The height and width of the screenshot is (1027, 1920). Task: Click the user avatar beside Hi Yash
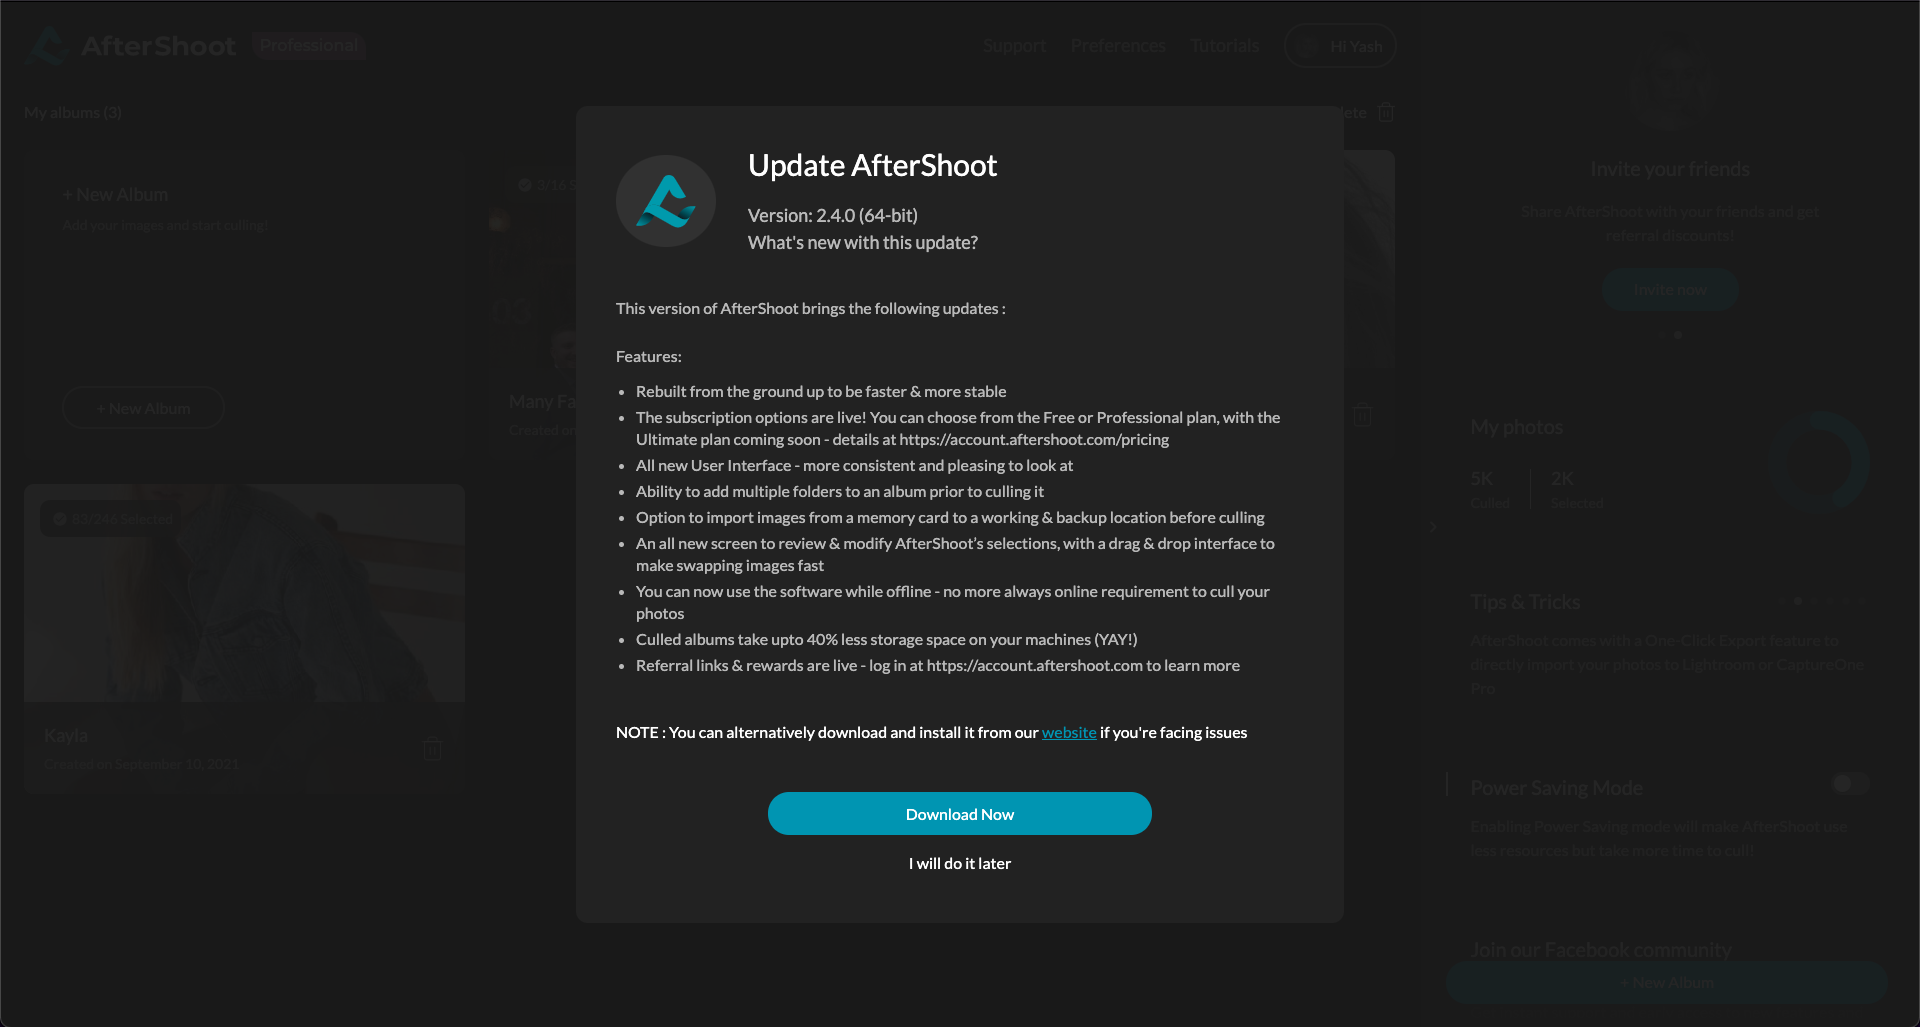click(1308, 46)
